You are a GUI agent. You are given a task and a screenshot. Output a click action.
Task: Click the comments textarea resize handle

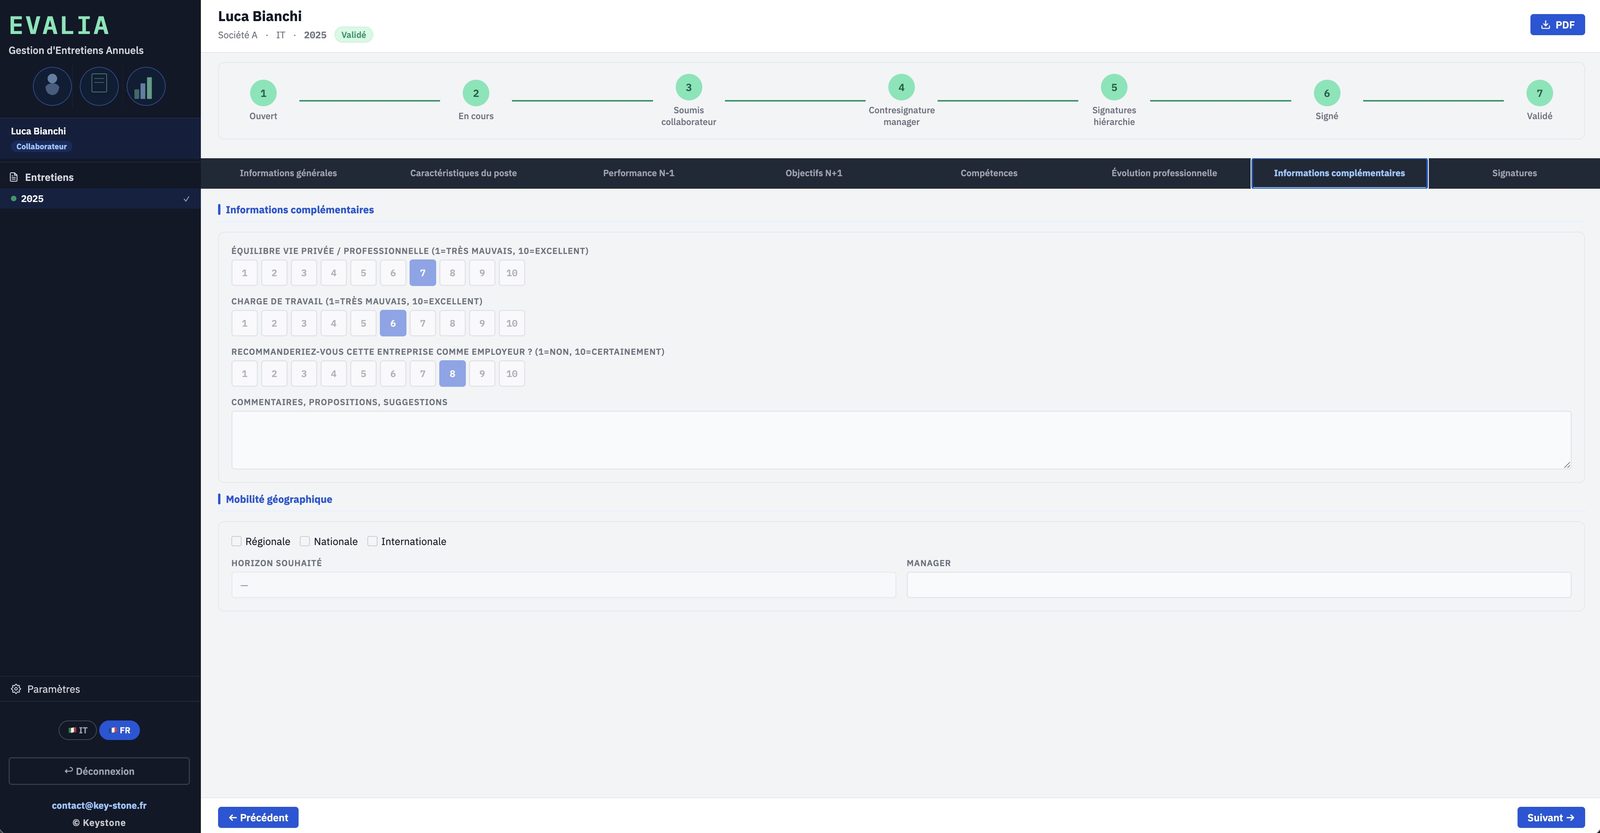click(x=1566, y=464)
